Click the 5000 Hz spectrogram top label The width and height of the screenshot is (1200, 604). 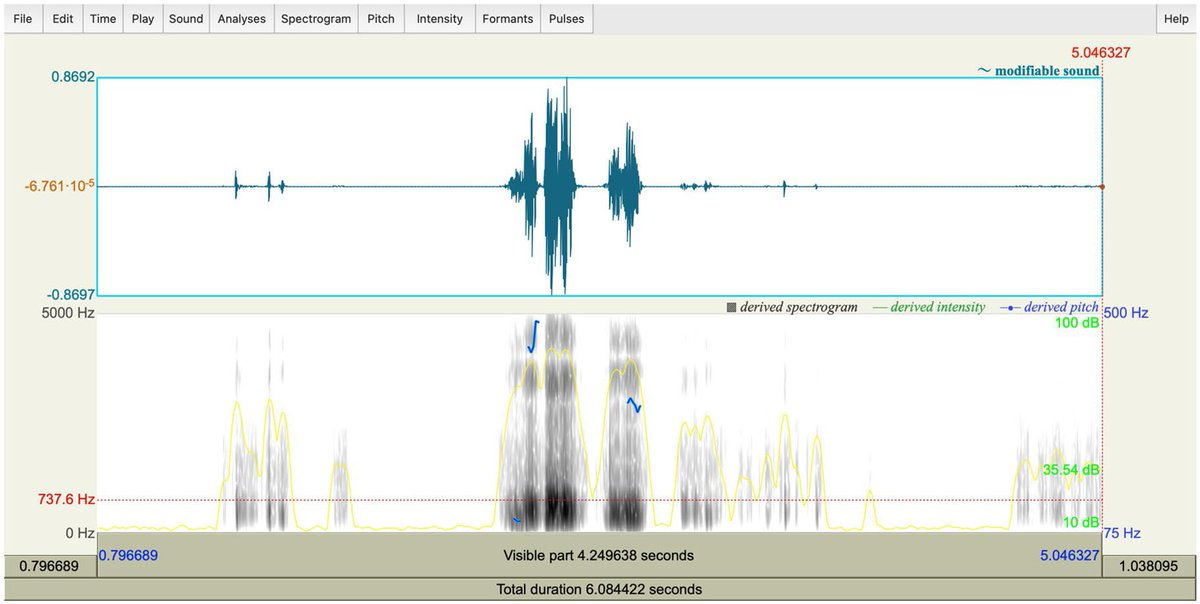tap(66, 313)
